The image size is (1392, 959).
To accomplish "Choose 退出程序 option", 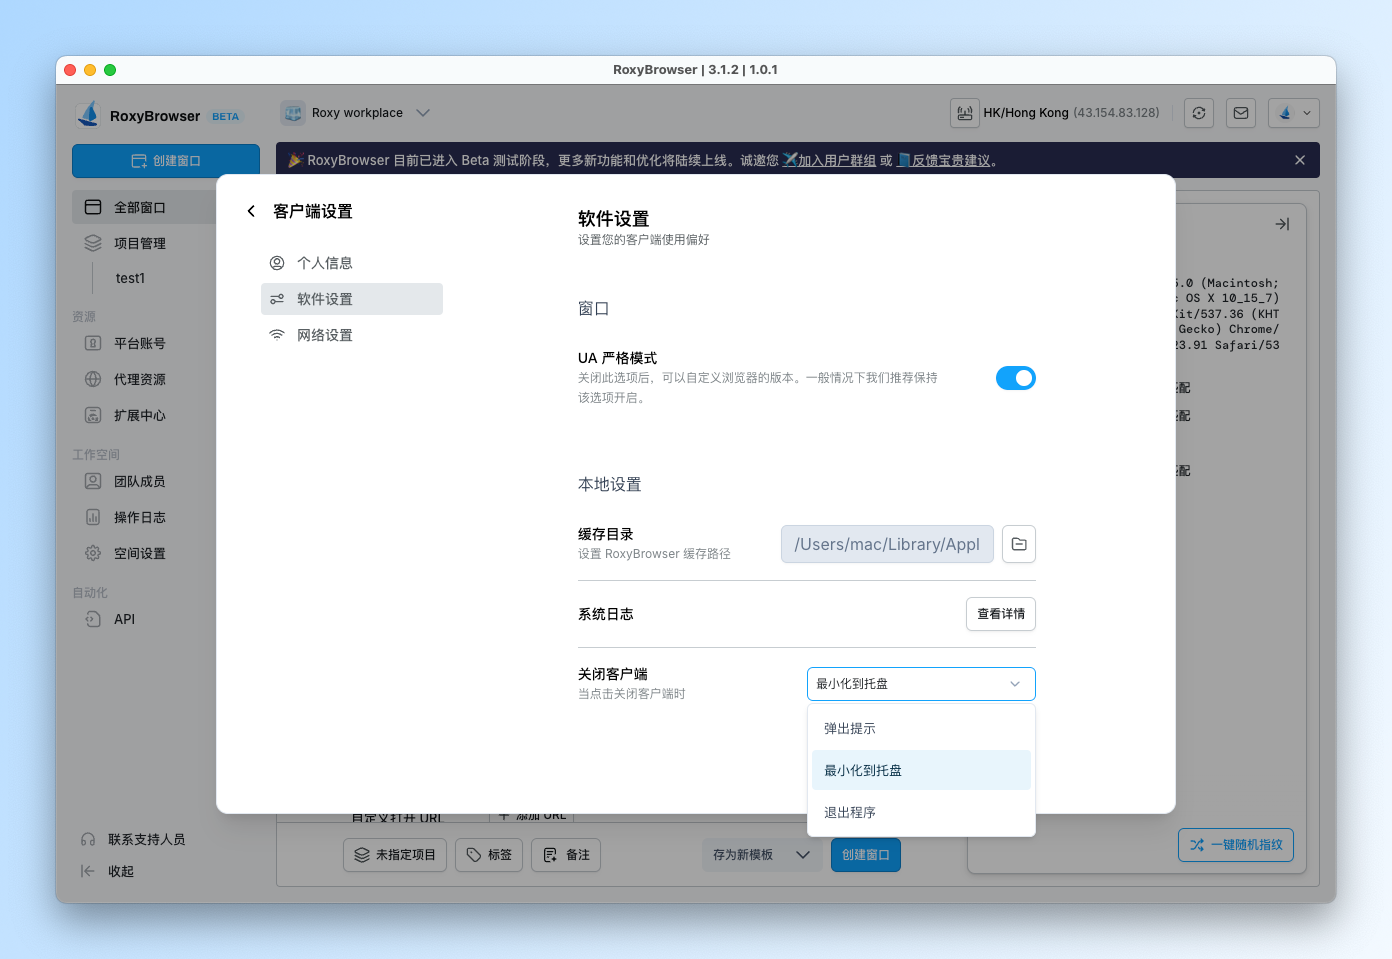I will point(921,812).
